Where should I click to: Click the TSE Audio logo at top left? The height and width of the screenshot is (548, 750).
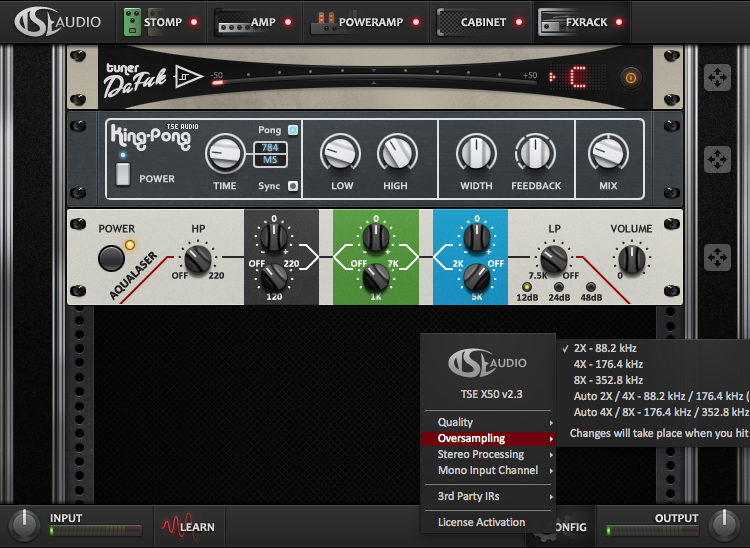click(x=57, y=22)
